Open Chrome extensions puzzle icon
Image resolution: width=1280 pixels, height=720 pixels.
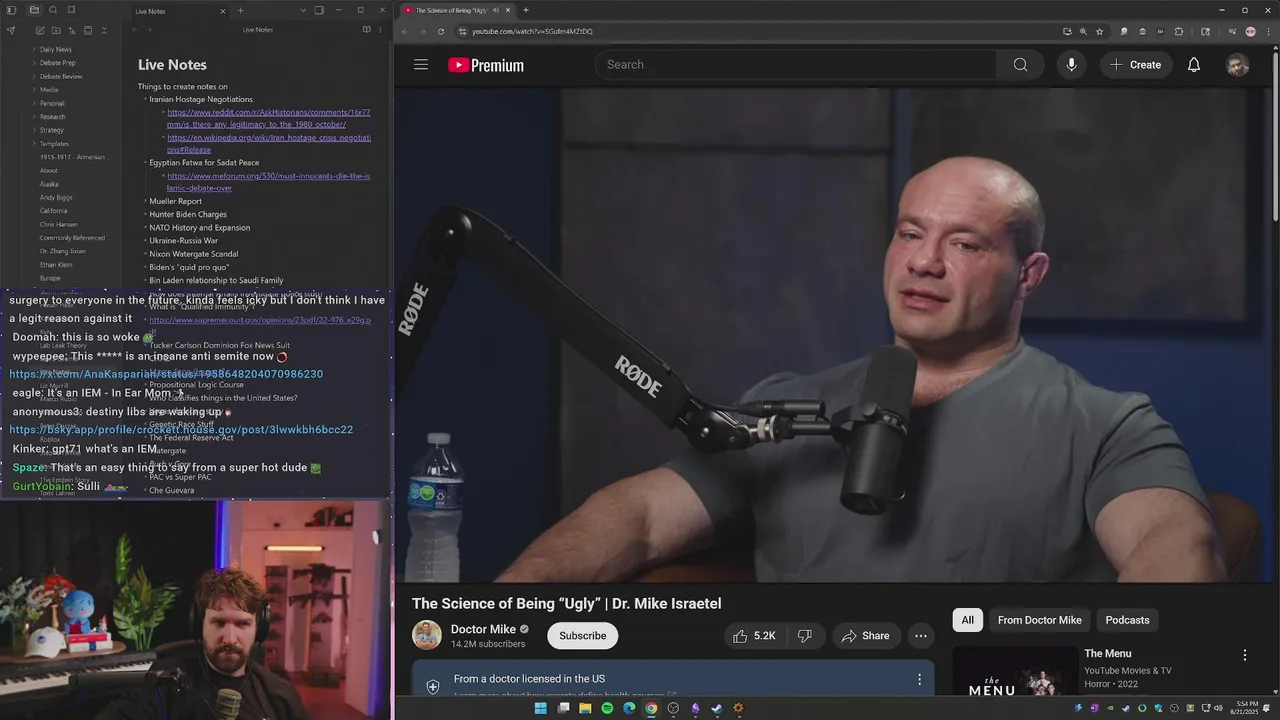(1178, 31)
